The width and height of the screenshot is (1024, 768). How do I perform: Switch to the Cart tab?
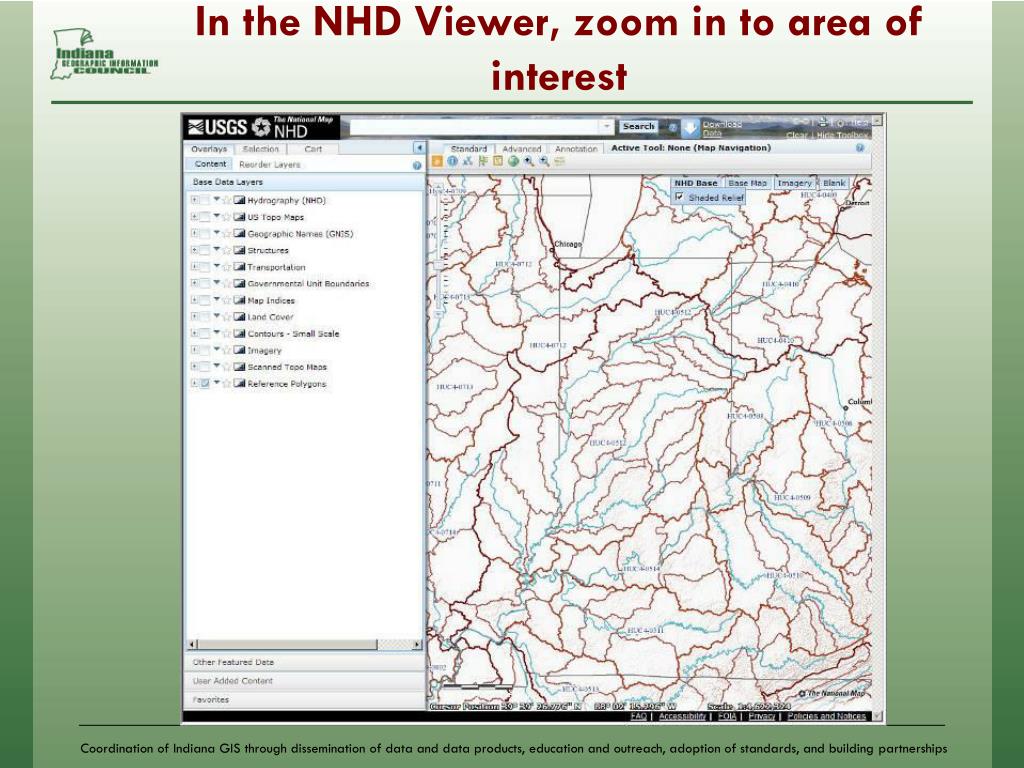313,149
